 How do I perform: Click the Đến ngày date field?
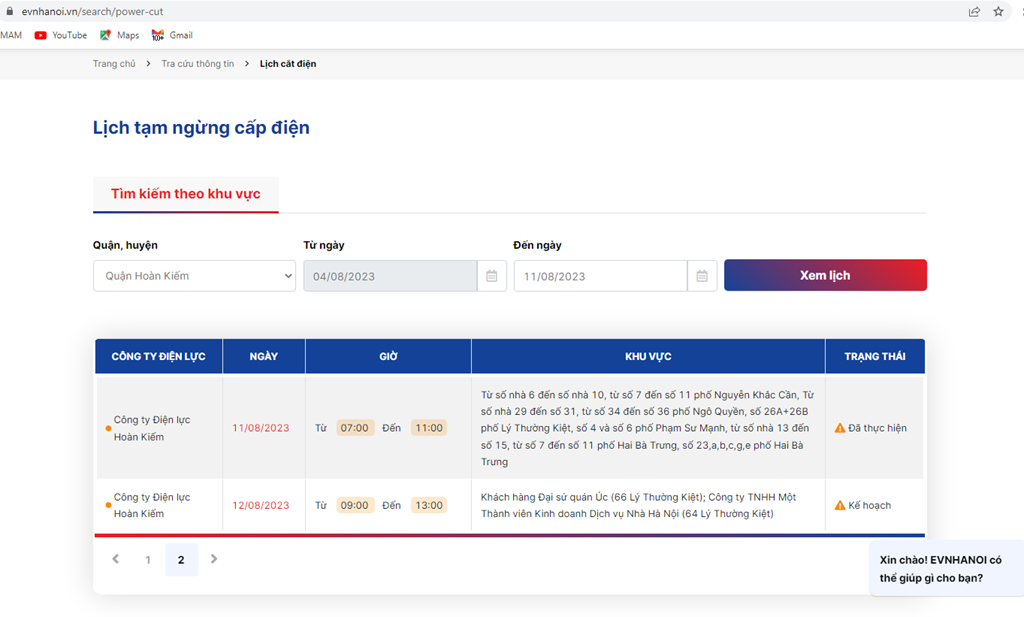[600, 276]
